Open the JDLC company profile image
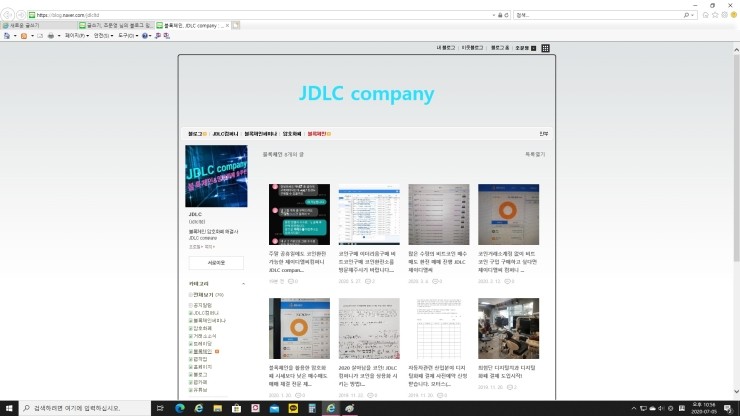The image size is (740, 416). 216,176
